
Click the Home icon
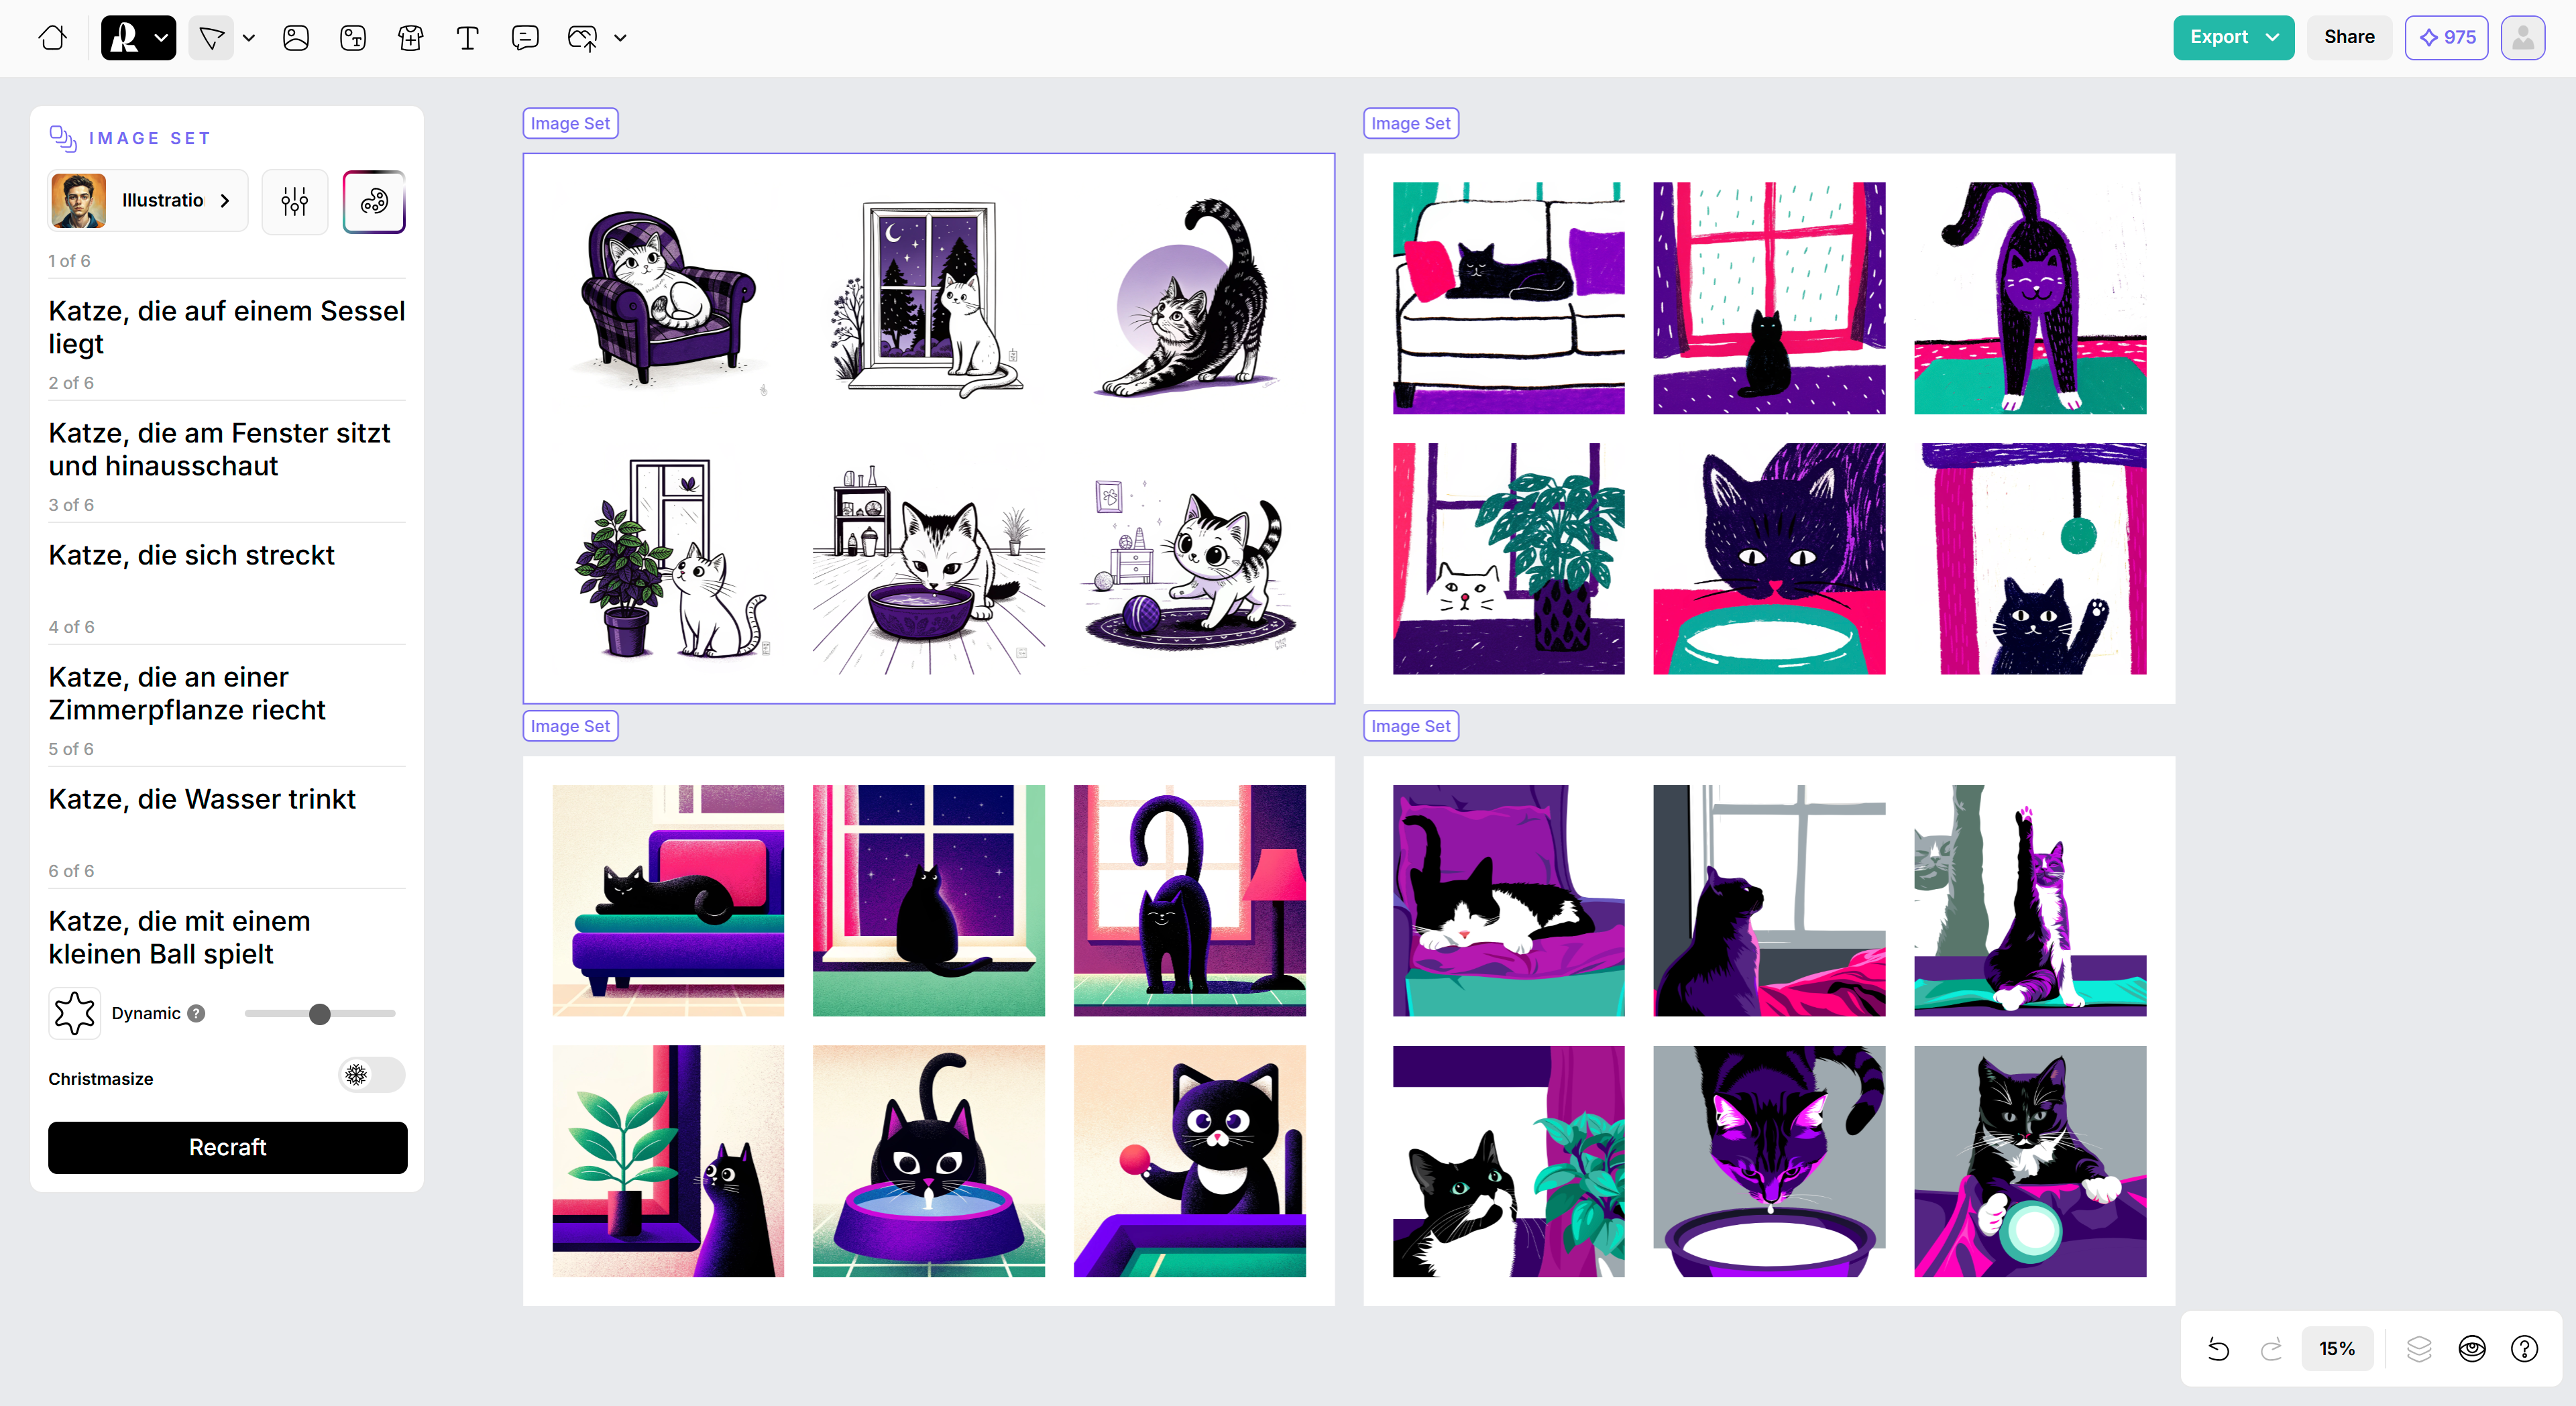(52, 38)
